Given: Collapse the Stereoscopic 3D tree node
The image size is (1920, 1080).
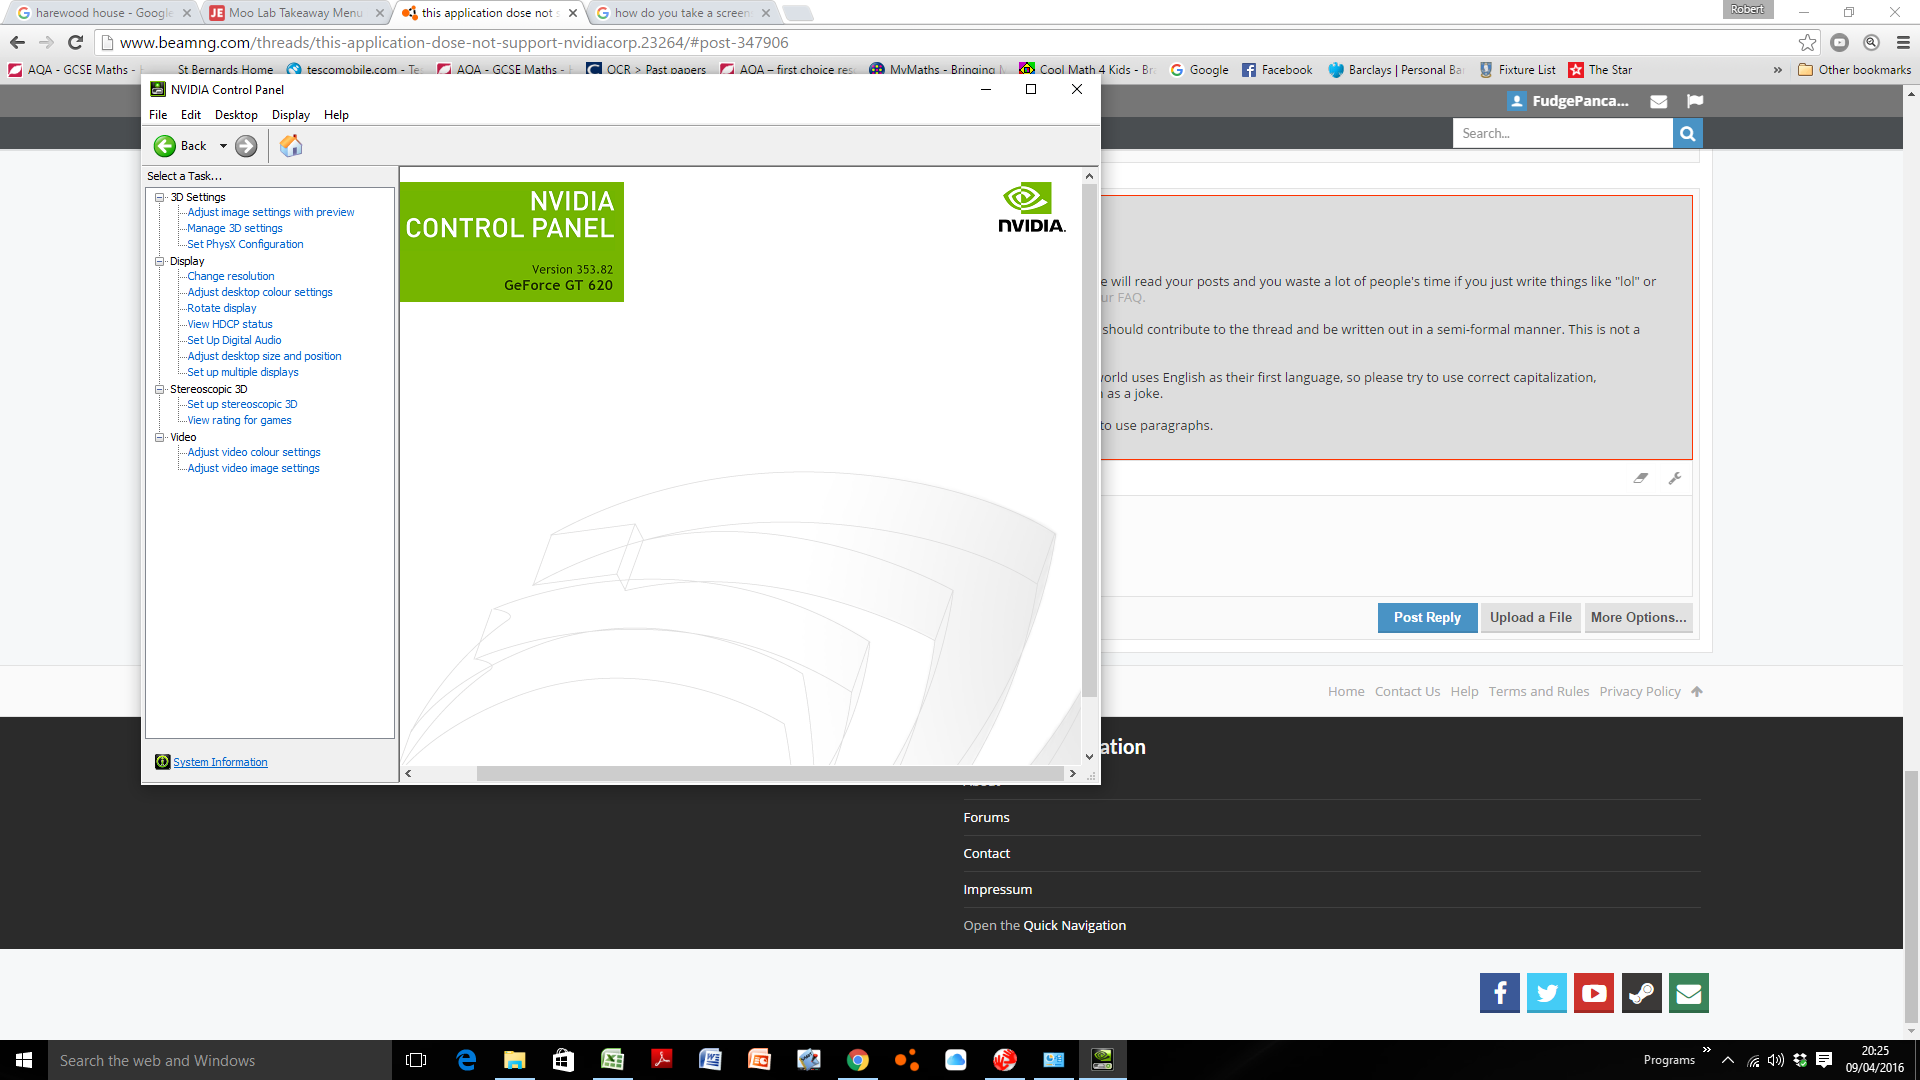Looking at the screenshot, I should click(x=159, y=389).
